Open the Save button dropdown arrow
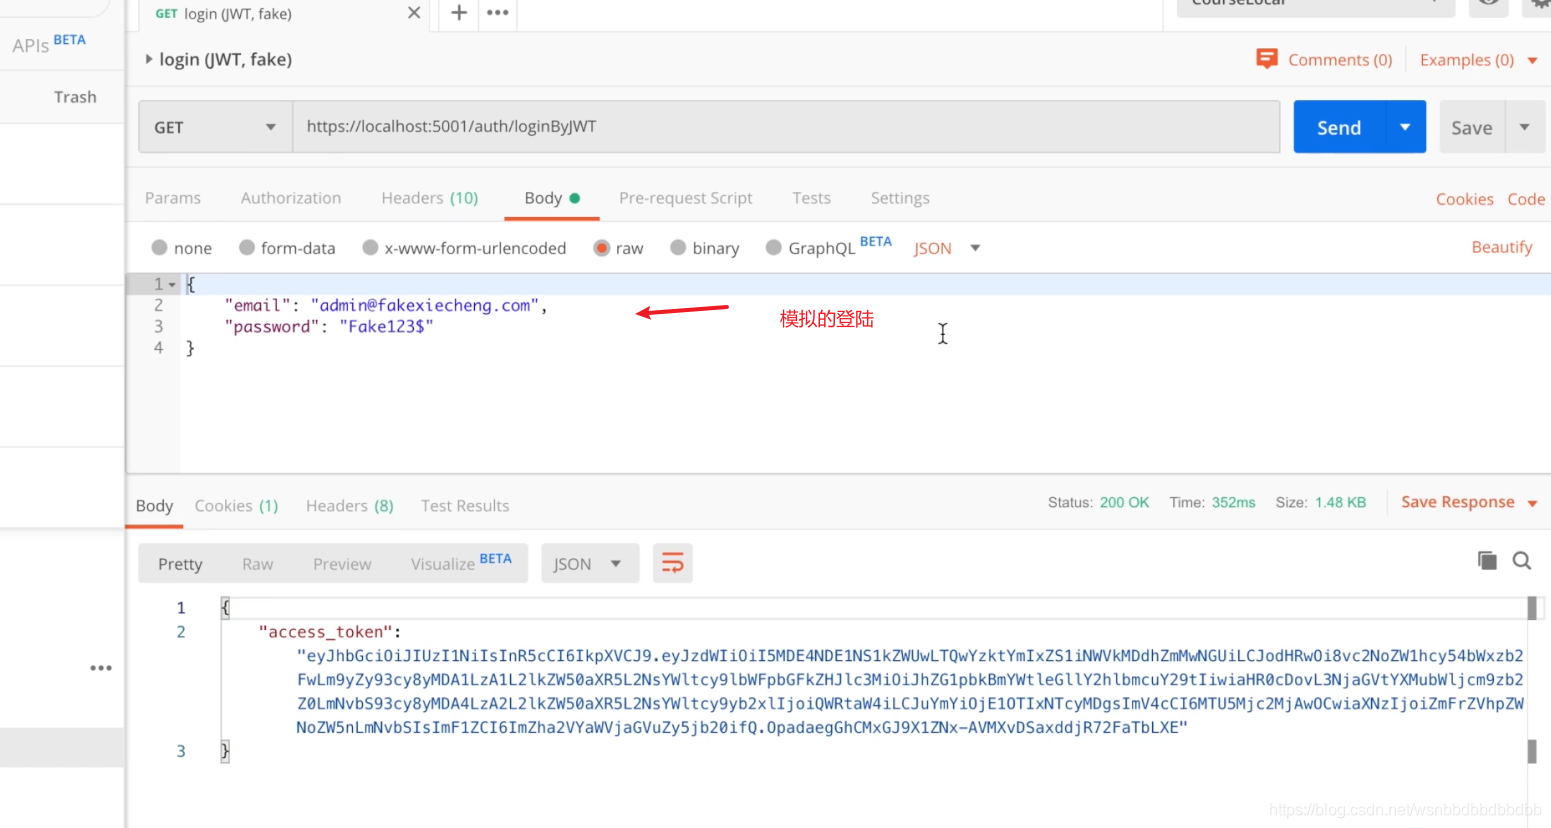Image resolution: width=1551 pixels, height=828 pixels. (1525, 127)
